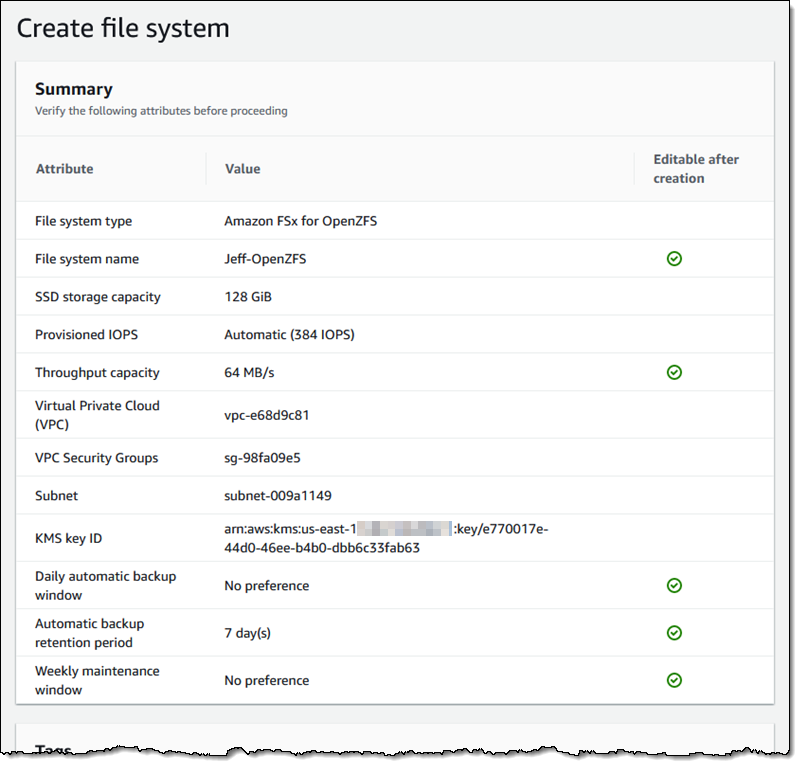Click the Attribute column header

click(x=65, y=169)
